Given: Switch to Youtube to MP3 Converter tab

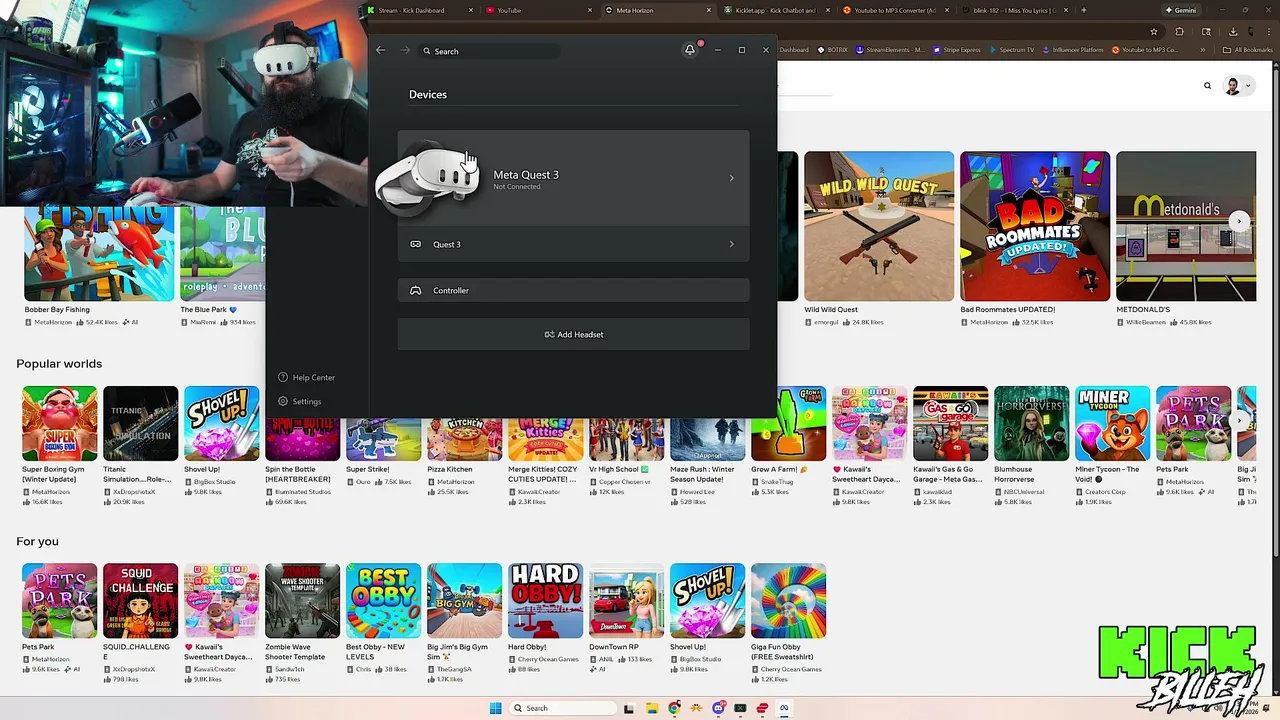Looking at the screenshot, I should [897, 10].
